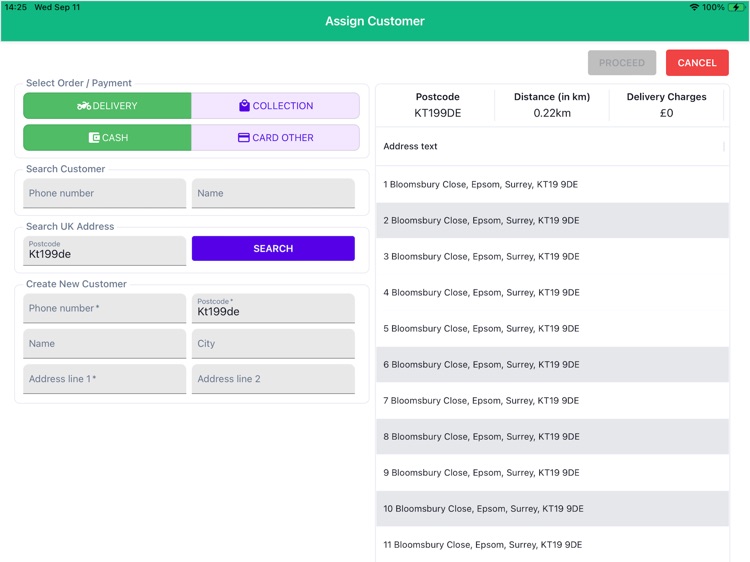The width and height of the screenshot is (750, 562).
Task: Focus the Search Customer phone number field
Action: 104,193
